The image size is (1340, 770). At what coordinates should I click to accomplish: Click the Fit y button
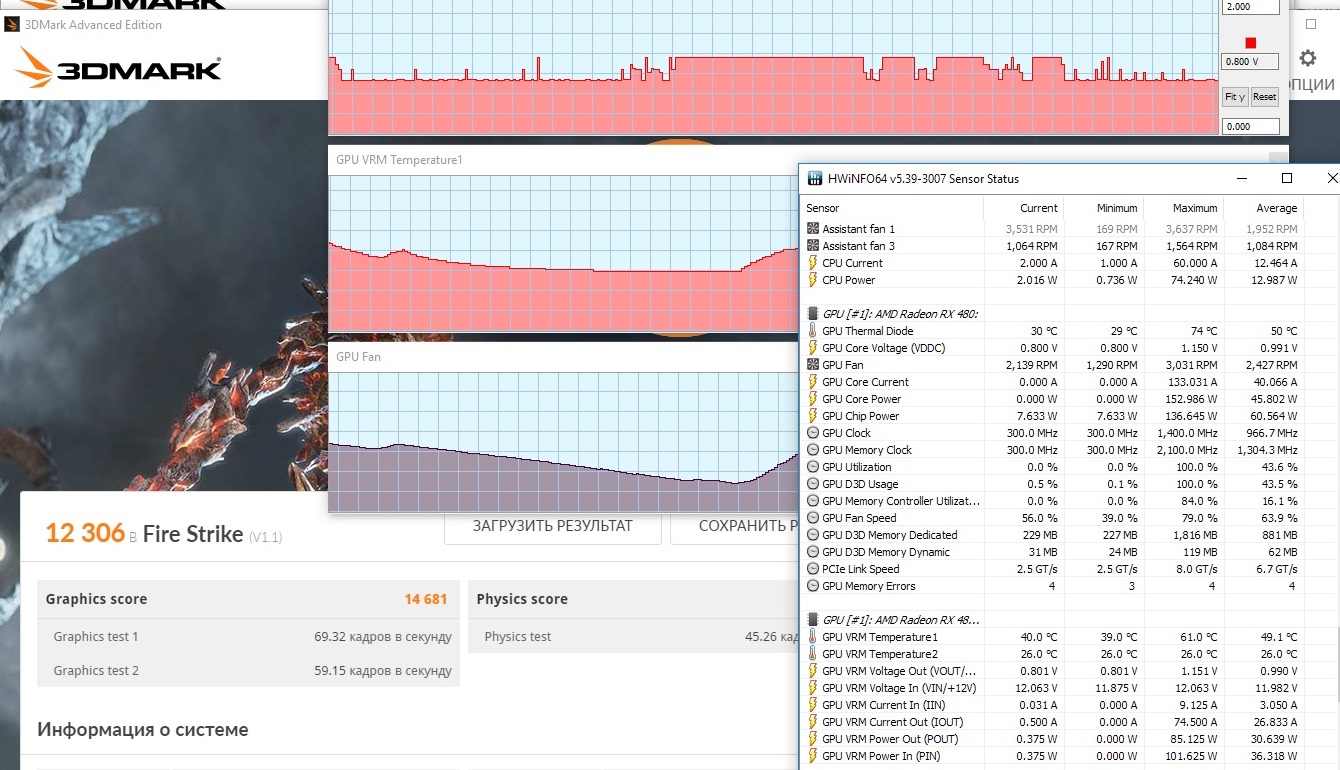tap(1235, 97)
